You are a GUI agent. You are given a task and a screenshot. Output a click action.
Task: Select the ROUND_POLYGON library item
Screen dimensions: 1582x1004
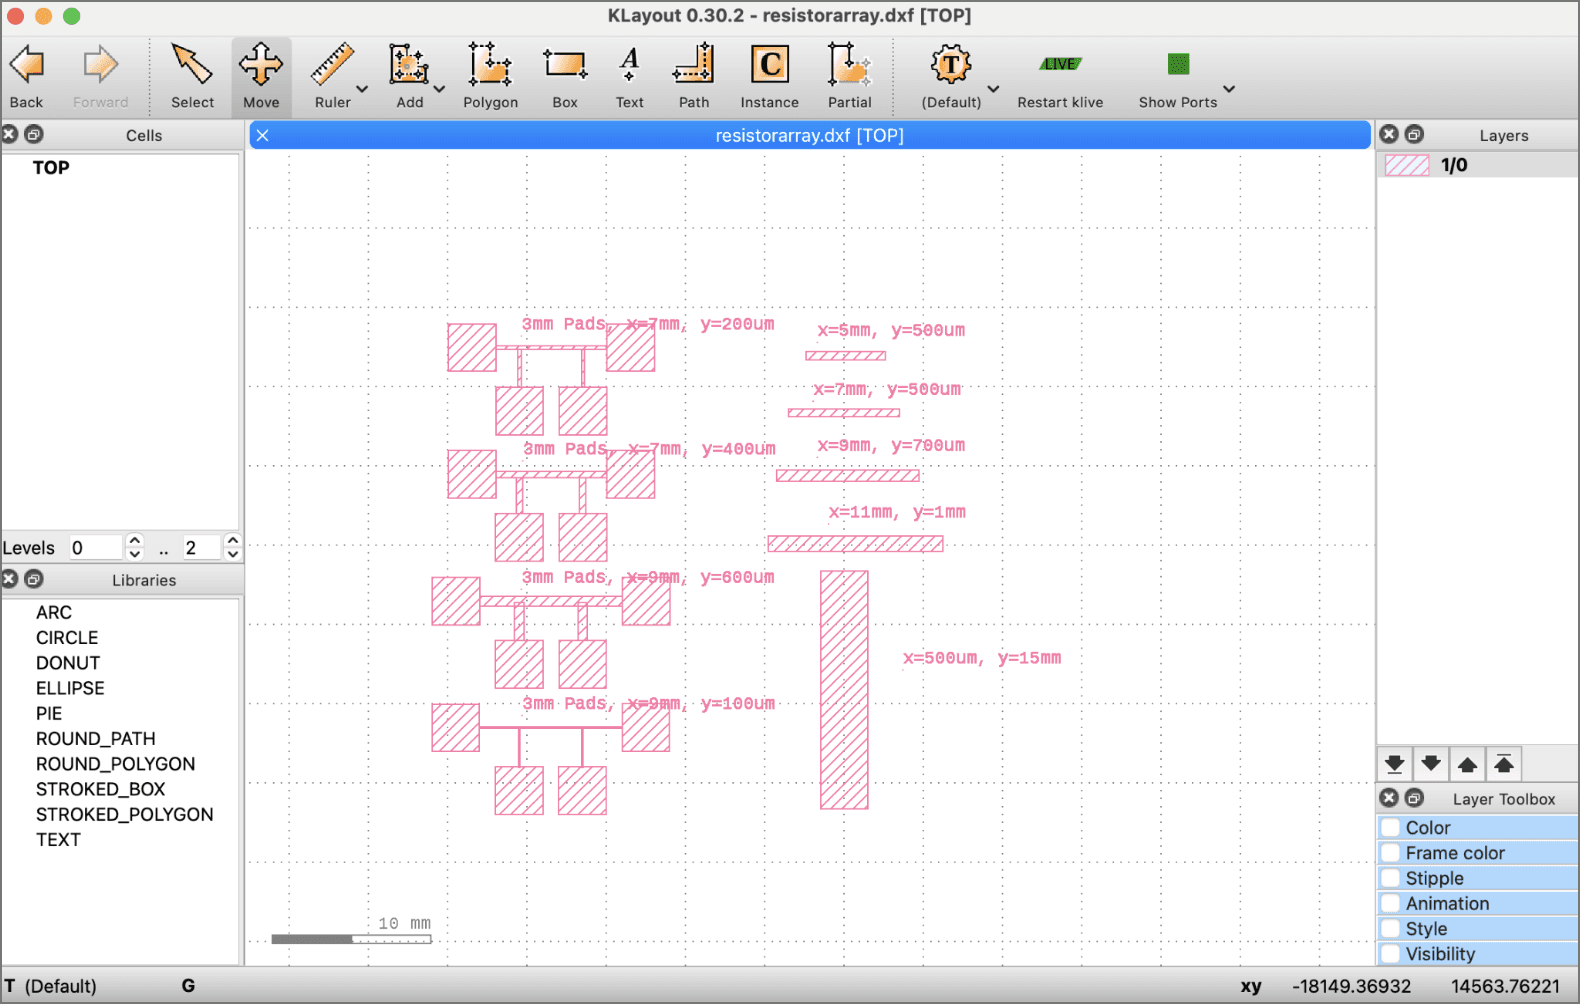(116, 764)
